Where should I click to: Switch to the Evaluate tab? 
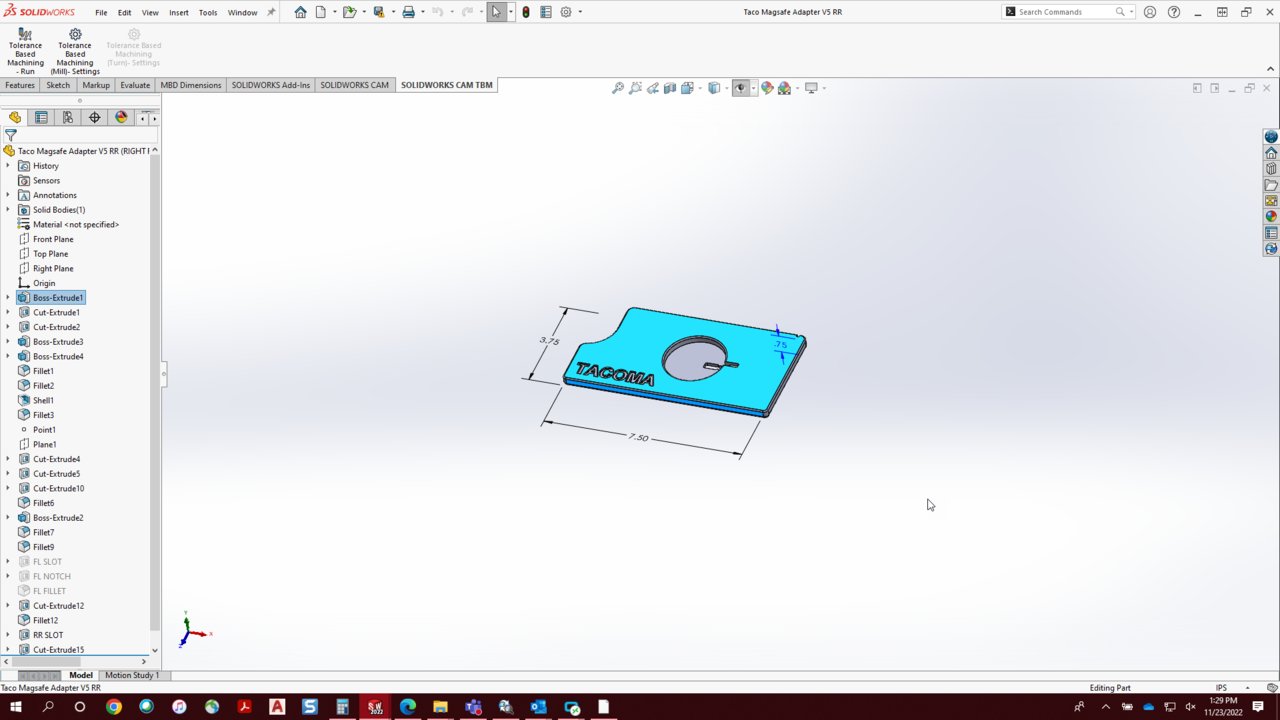coord(135,85)
